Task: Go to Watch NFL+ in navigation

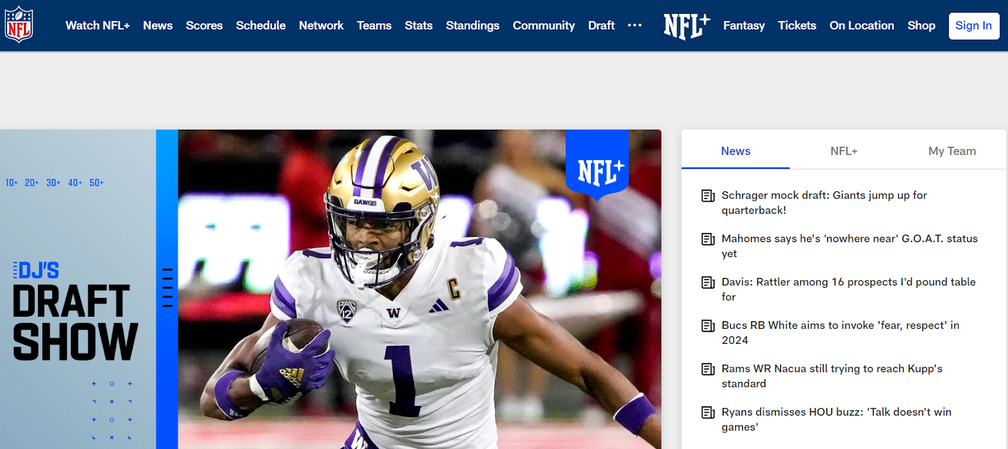Action: pos(97,25)
